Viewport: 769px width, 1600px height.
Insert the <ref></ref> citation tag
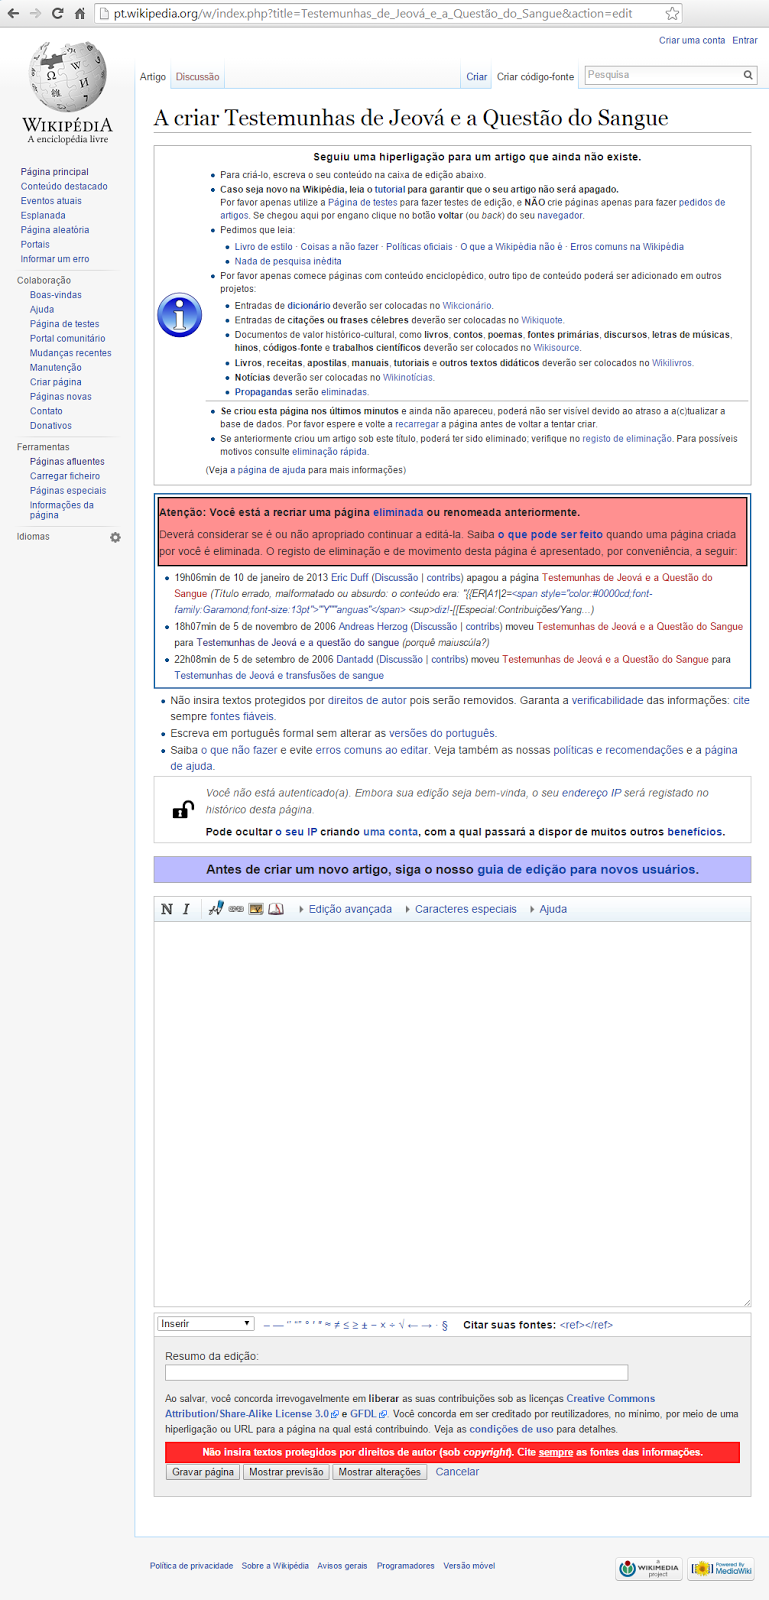click(x=586, y=1325)
